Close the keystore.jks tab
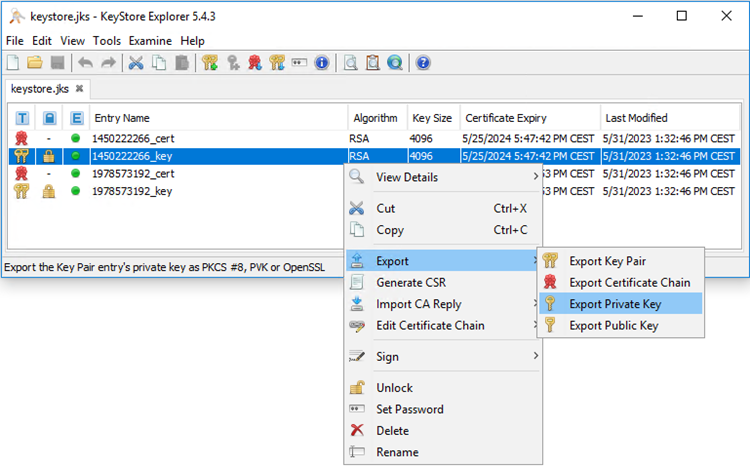Image resolution: width=750 pixels, height=467 pixels. tap(80, 88)
